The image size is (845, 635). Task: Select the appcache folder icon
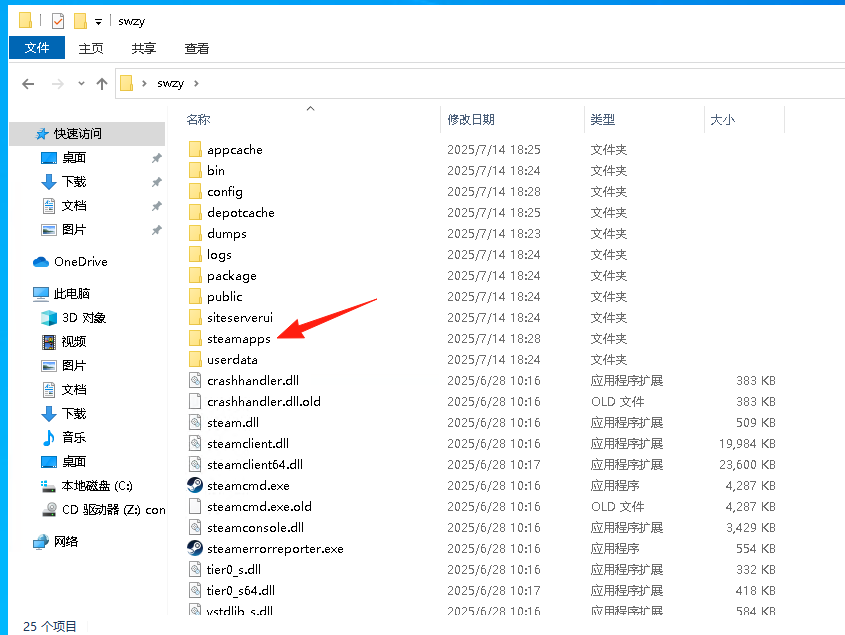click(x=195, y=149)
